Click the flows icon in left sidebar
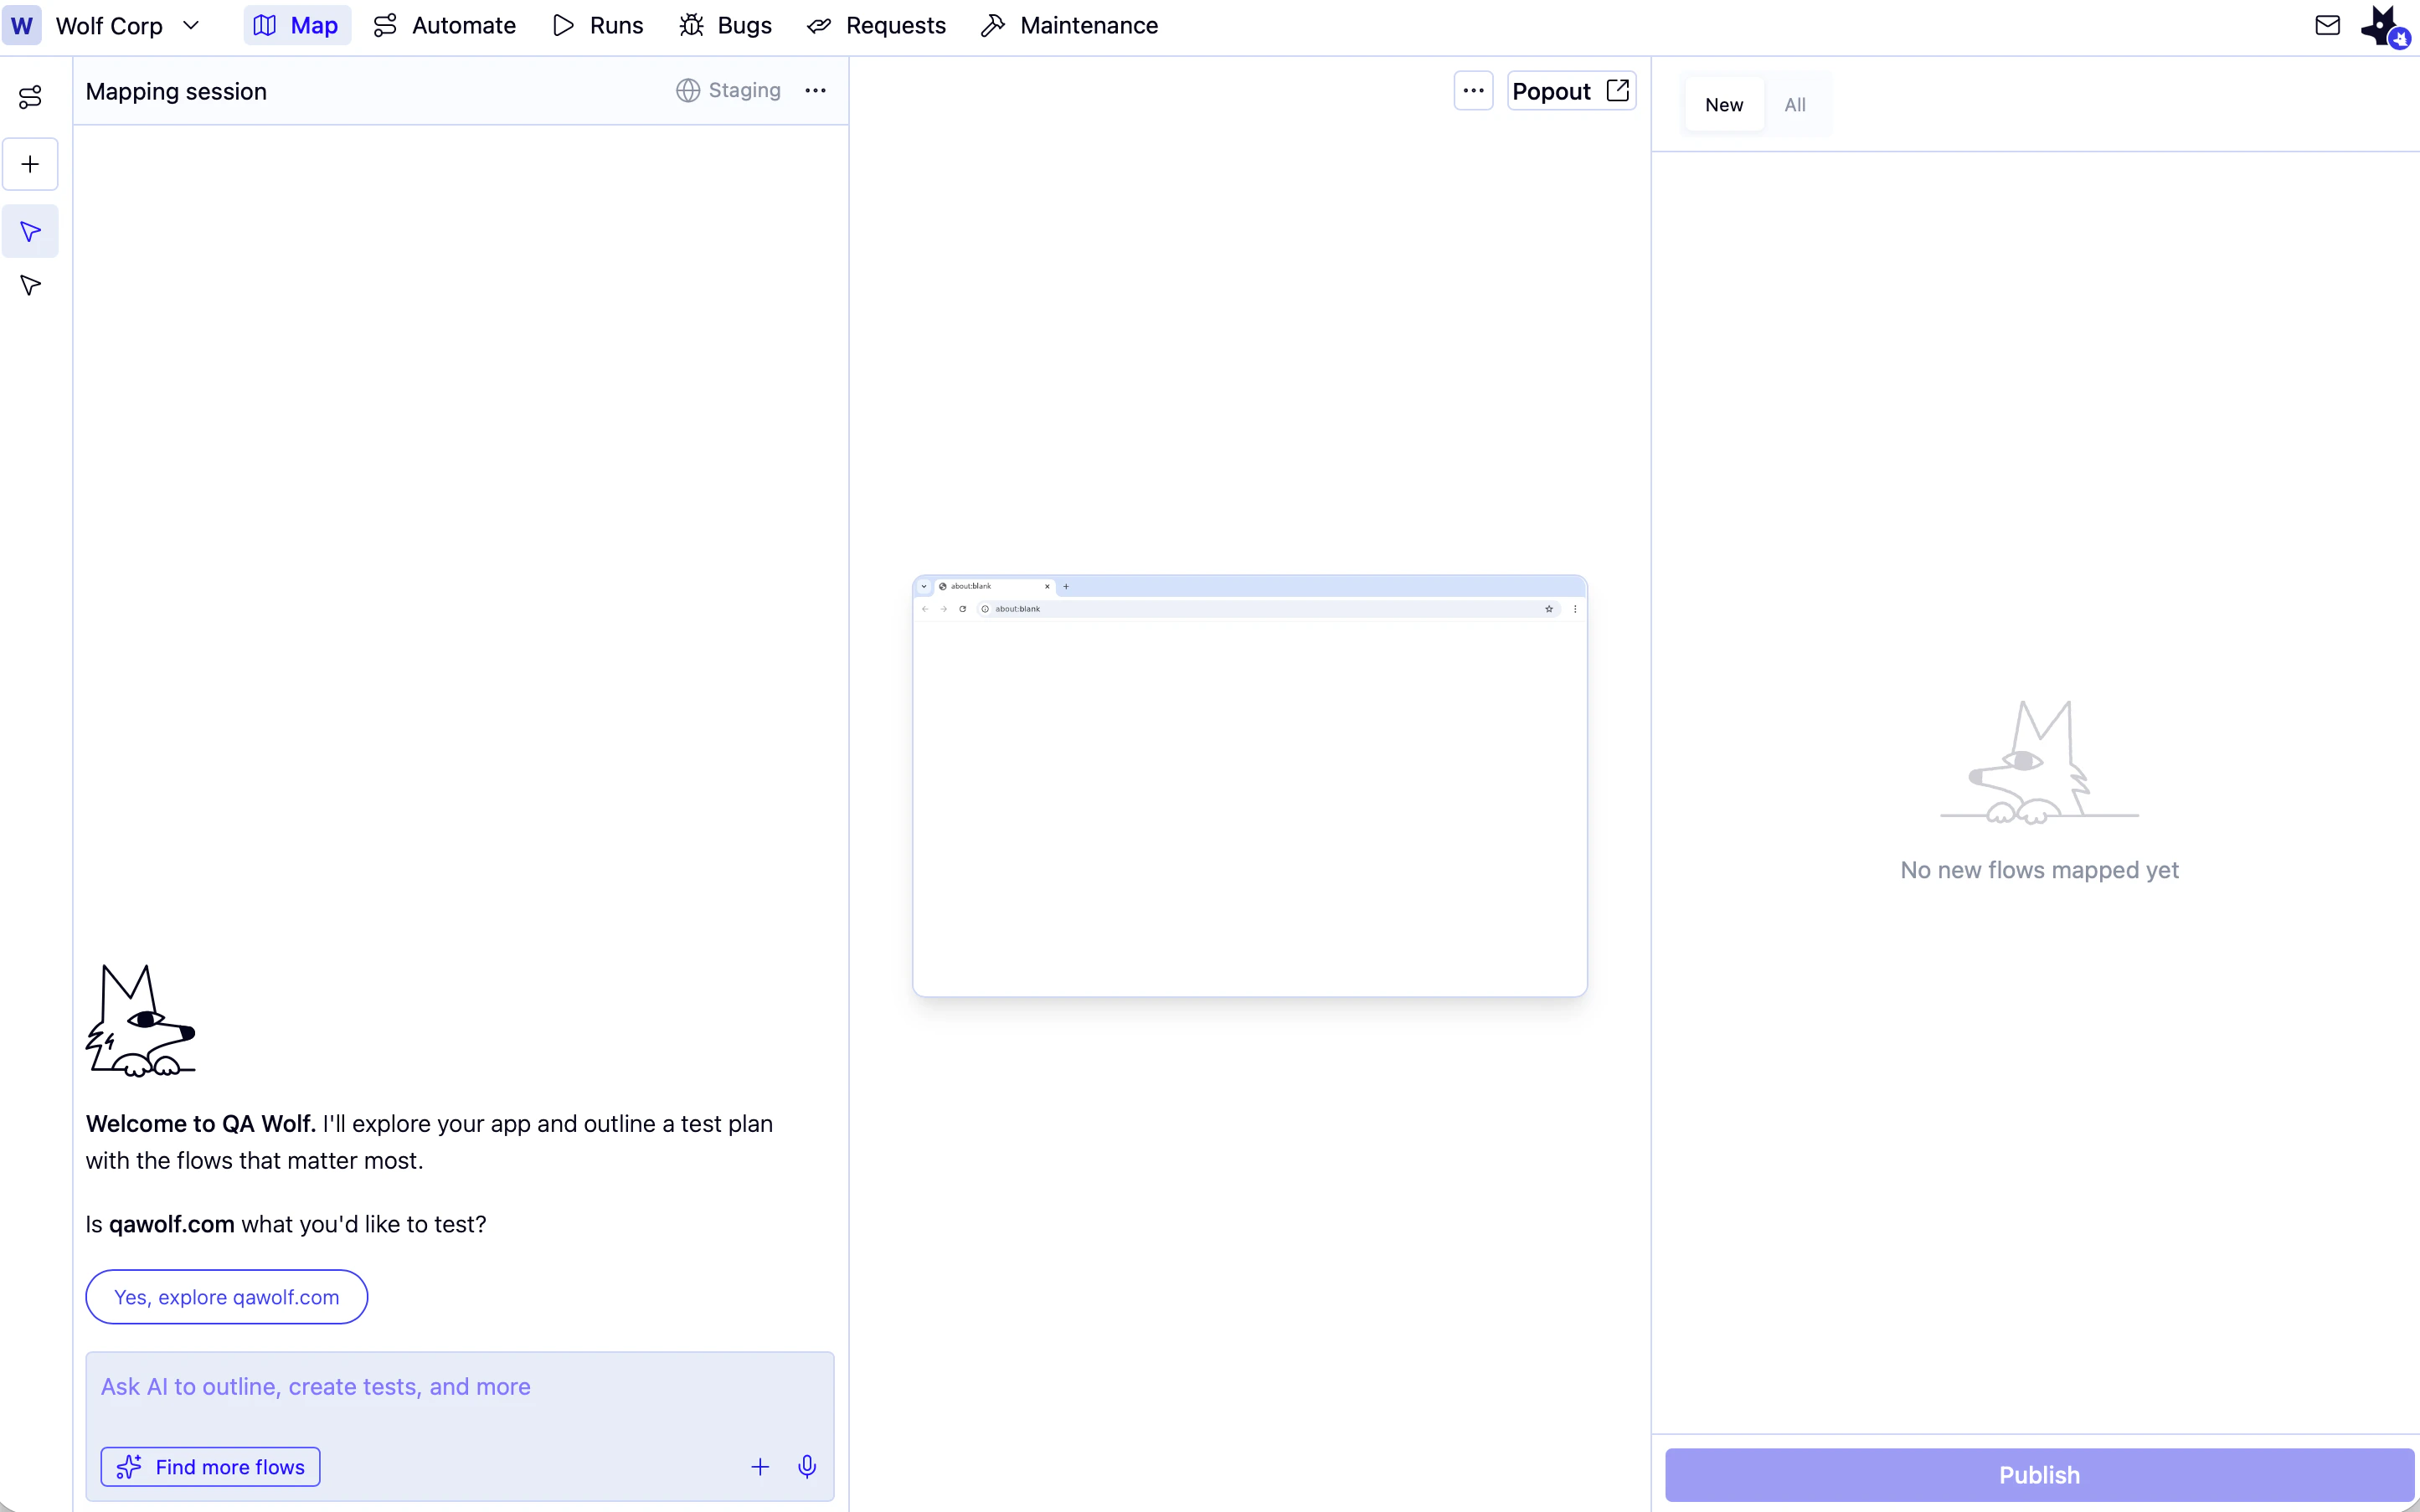This screenshot has width=2420, height=1512. 30,96
